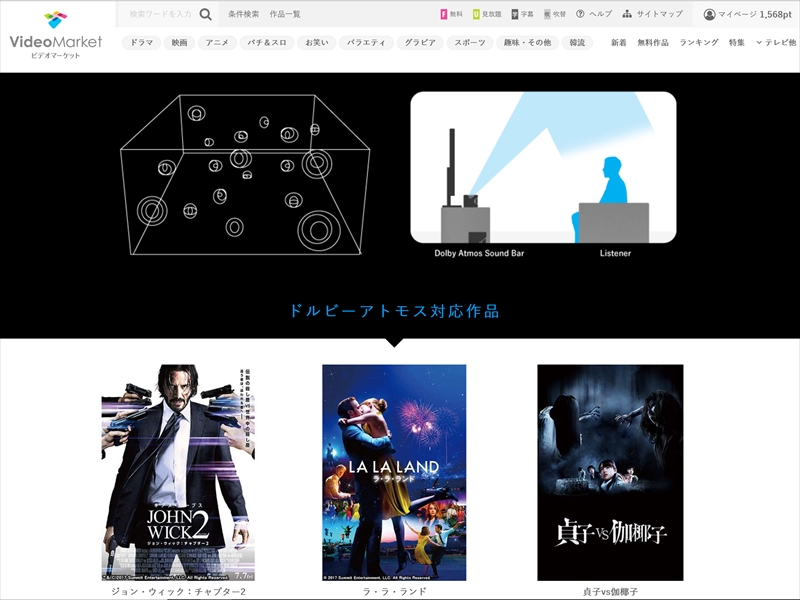Open the 特集 features link
Image resolution: width=800 pixels, height=600 pixels.
737,43
